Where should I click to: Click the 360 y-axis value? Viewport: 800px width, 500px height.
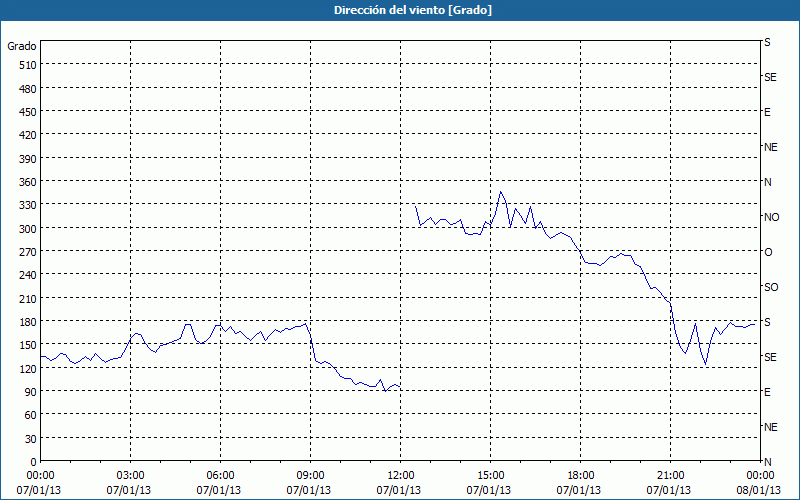(28, 182)
